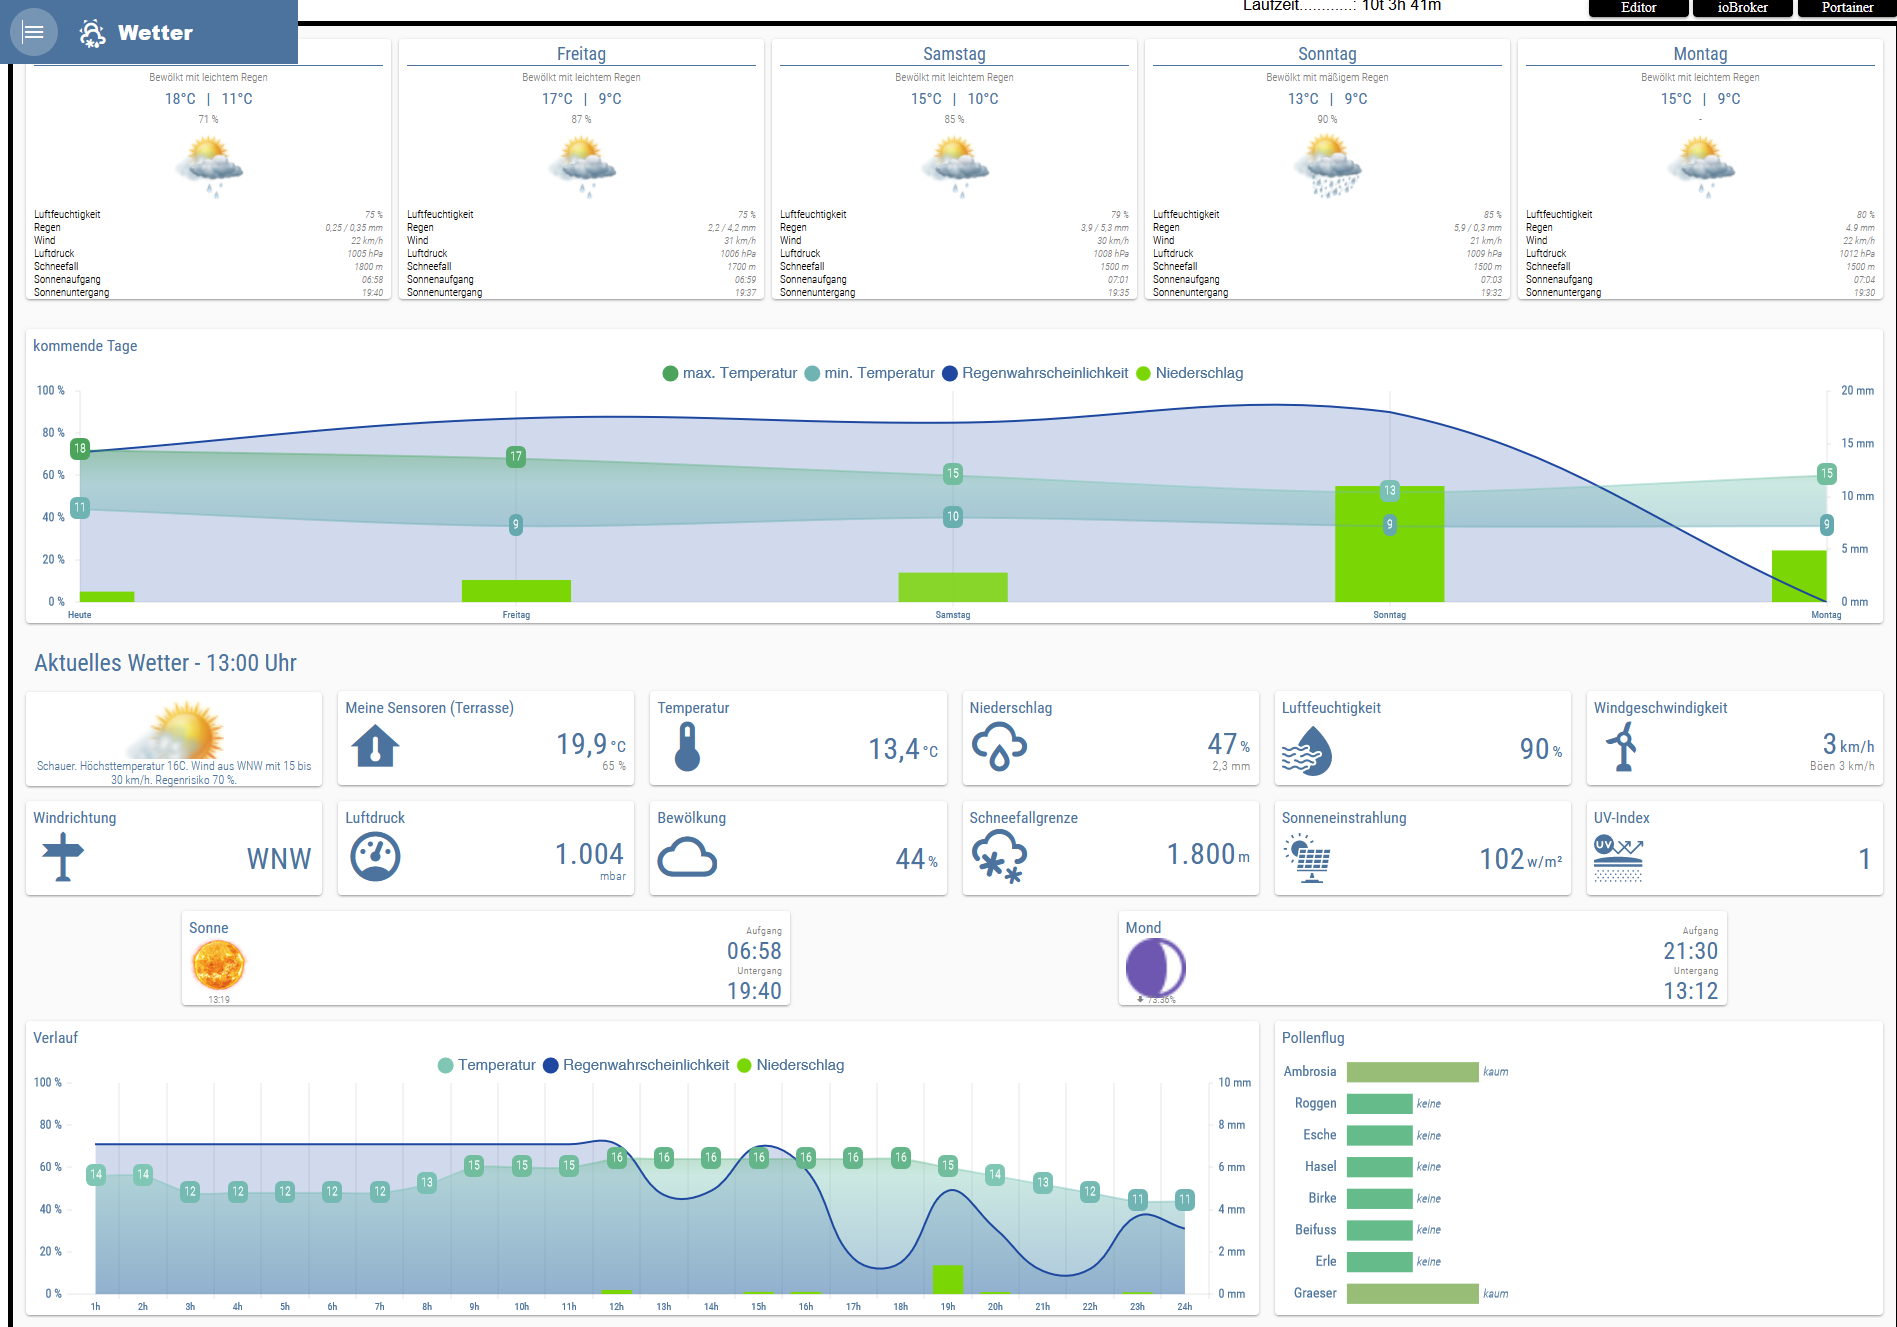Image resolution: width=1897 pixels, height=1327 pixels.
Task: Click today's cloudy rain weather icon
Action: point(209,167)
